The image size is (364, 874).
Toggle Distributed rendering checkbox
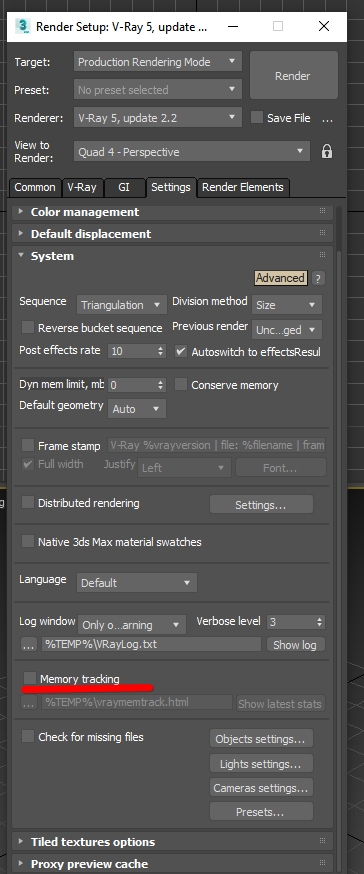[27, 503]
